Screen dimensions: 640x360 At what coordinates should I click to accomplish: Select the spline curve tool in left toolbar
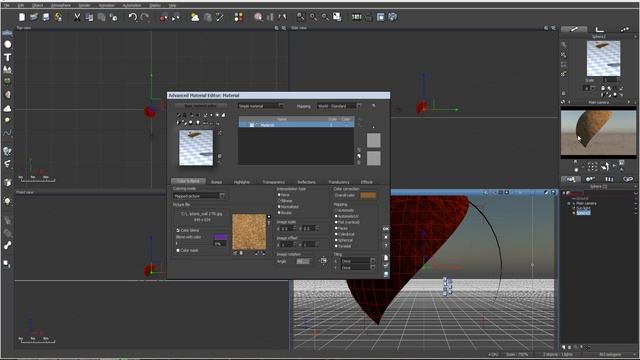7,133
